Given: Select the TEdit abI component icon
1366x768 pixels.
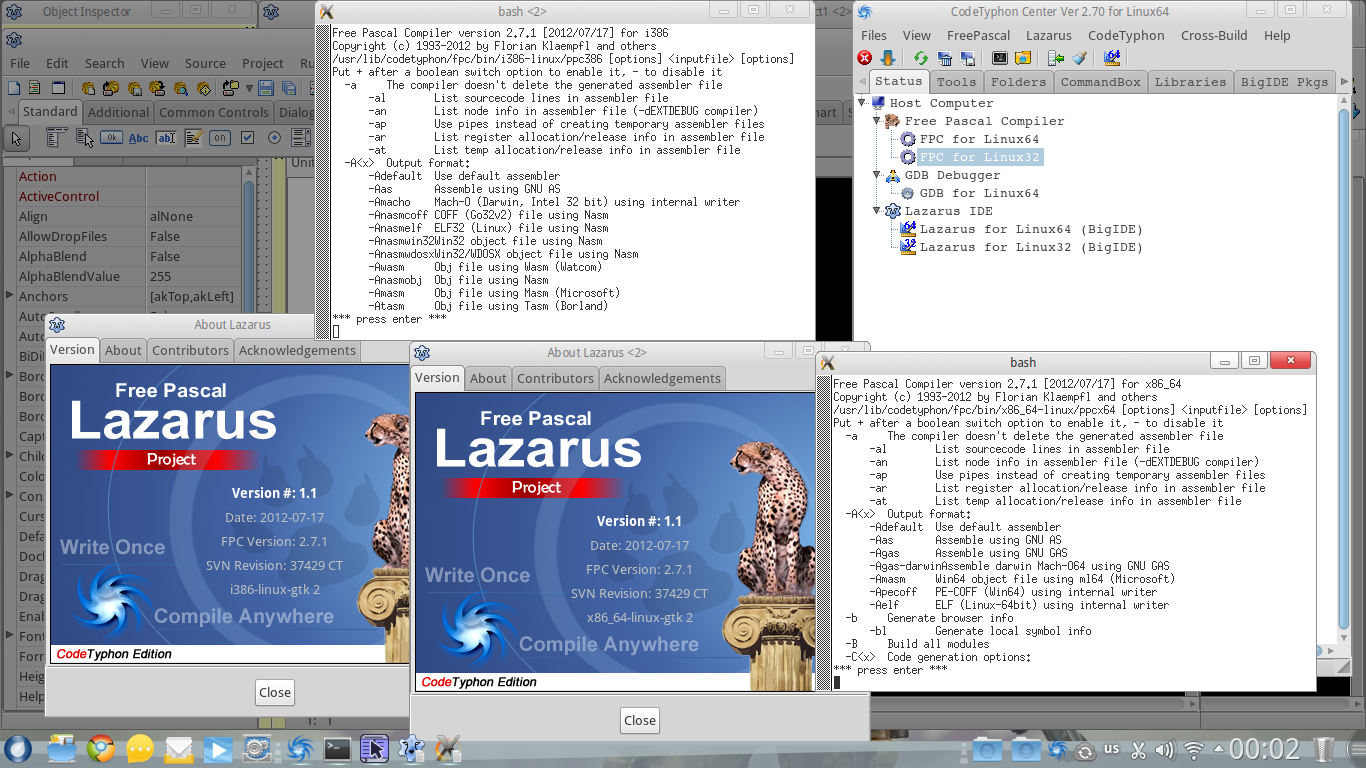Looking at the screenshot, I should [x=166, y=138].
